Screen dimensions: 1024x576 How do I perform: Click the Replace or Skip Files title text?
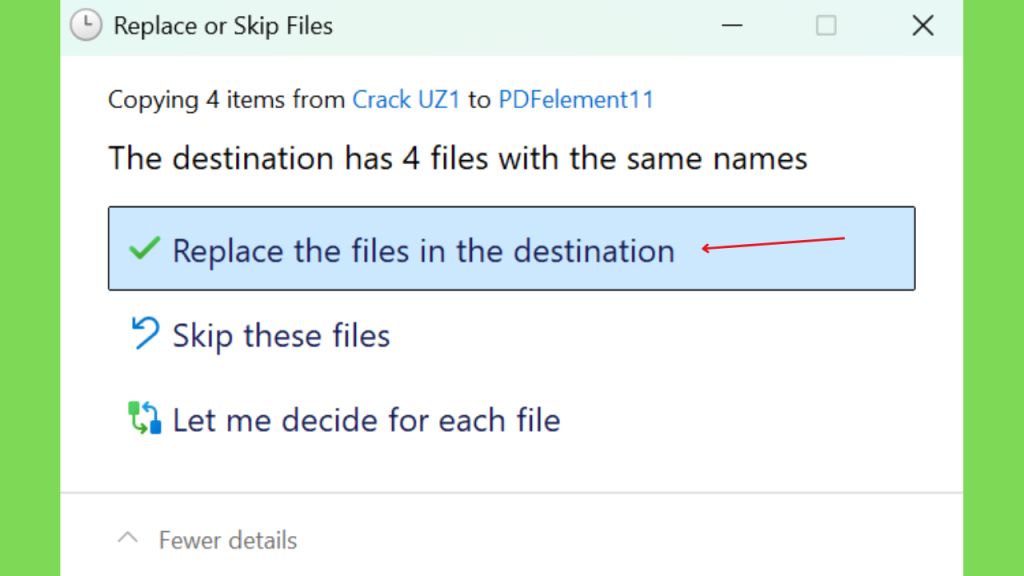pyautogui.click(x=223, y=25)
